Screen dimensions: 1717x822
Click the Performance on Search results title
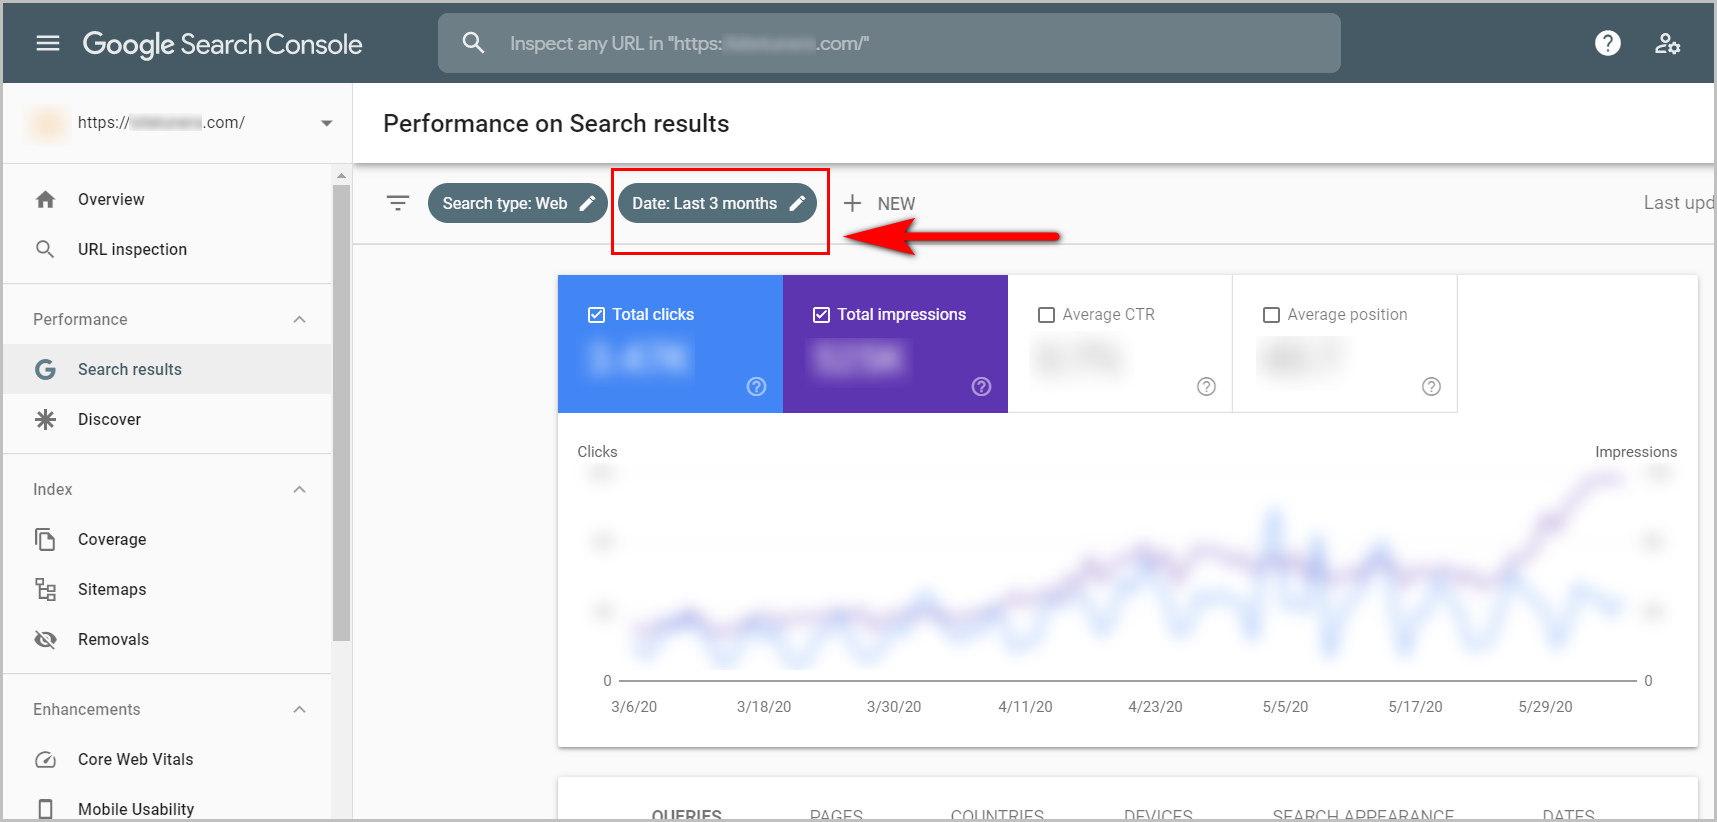[556, 123]
